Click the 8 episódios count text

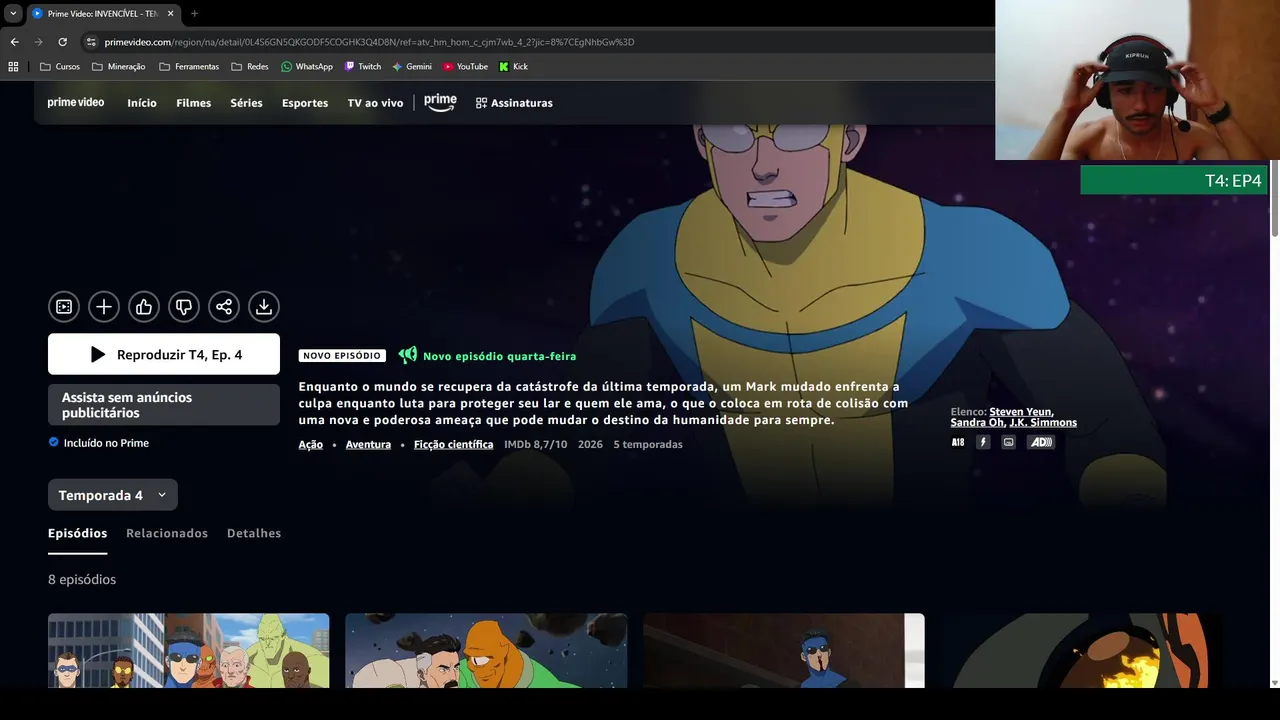[x=82, y=580]
